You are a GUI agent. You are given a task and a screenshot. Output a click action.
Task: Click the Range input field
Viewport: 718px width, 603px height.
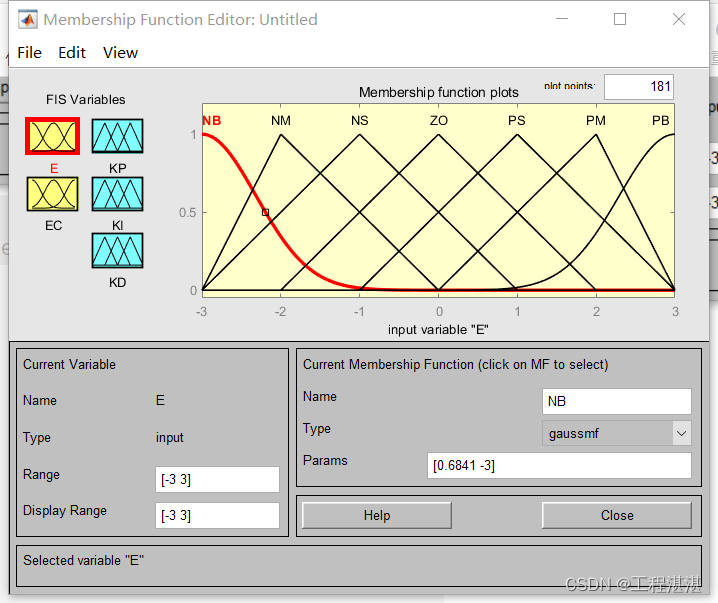coord(217,479)
